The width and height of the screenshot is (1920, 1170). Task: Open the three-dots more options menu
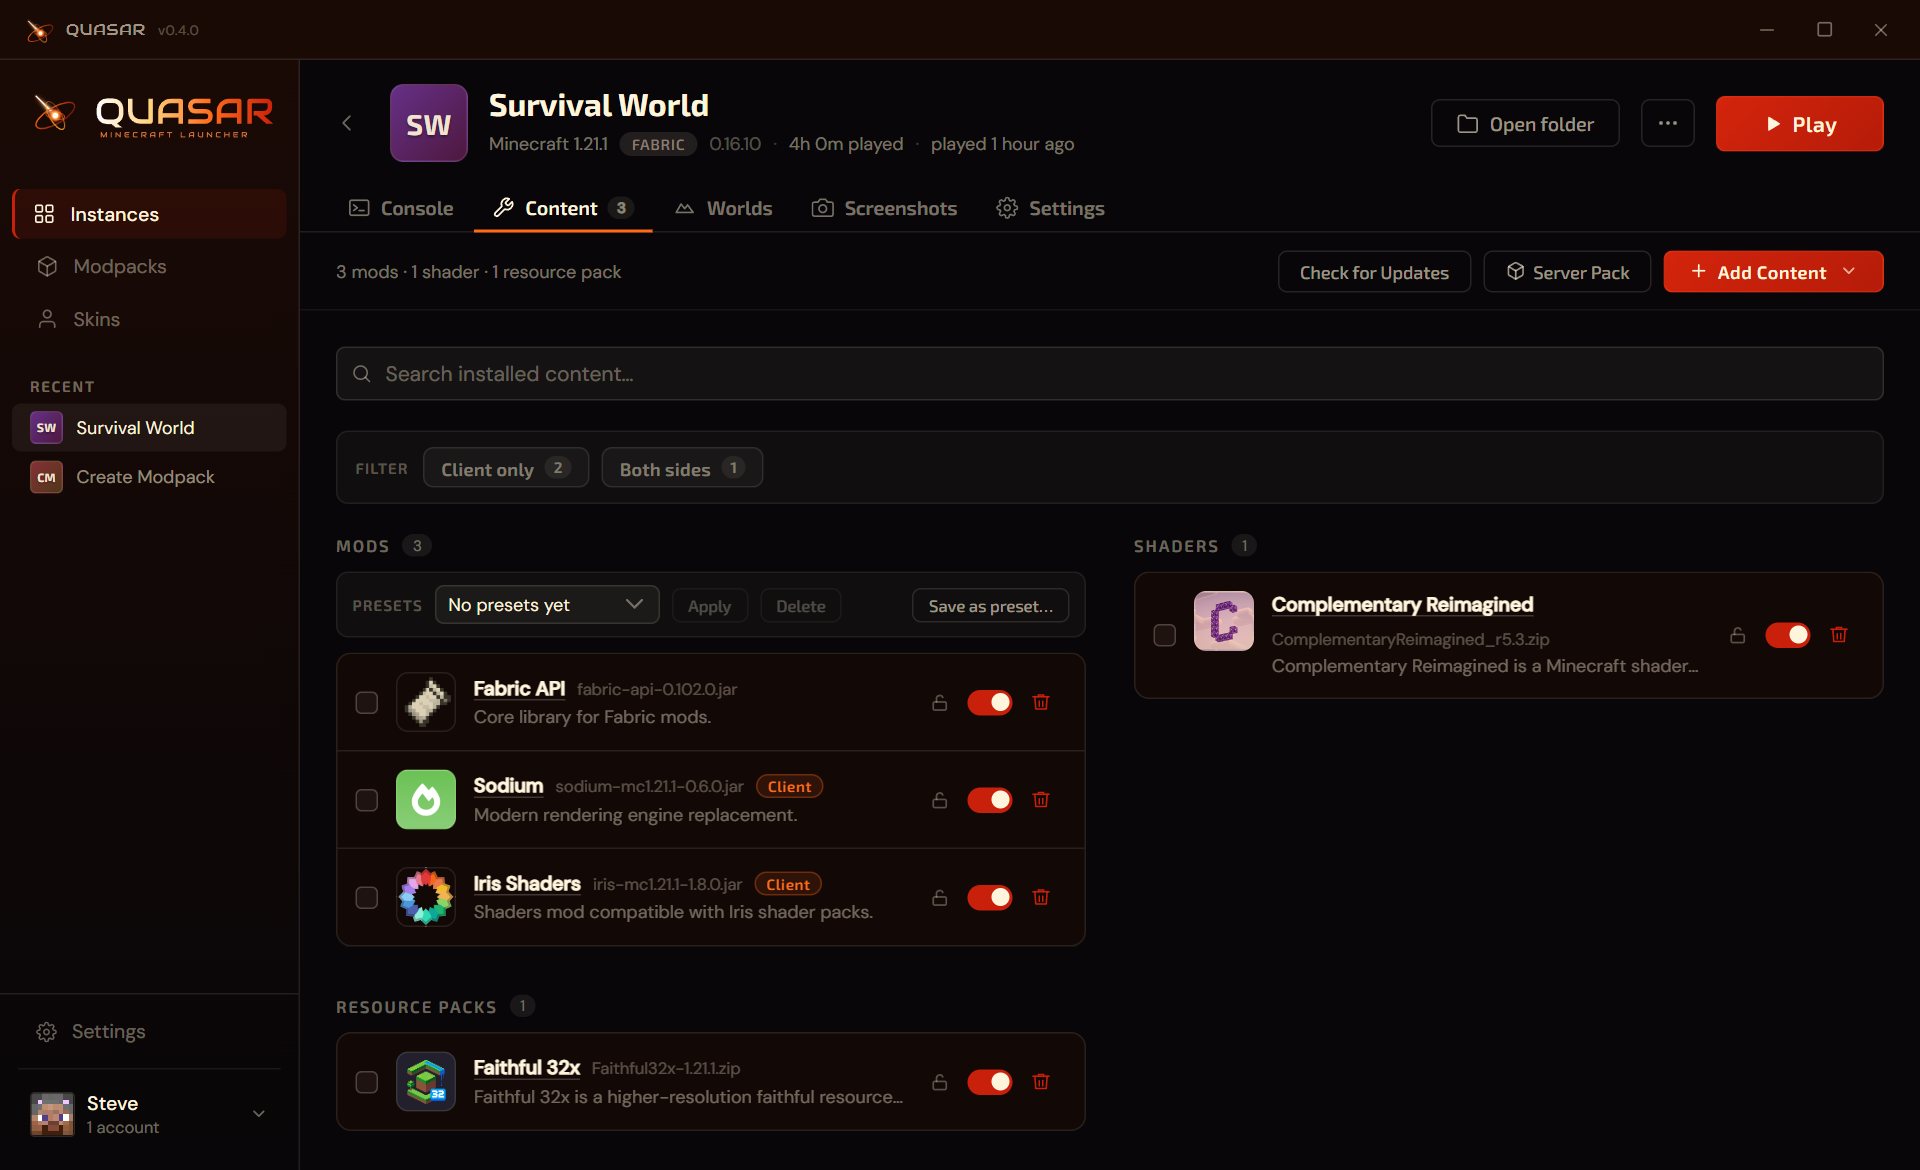point(1667,123)
